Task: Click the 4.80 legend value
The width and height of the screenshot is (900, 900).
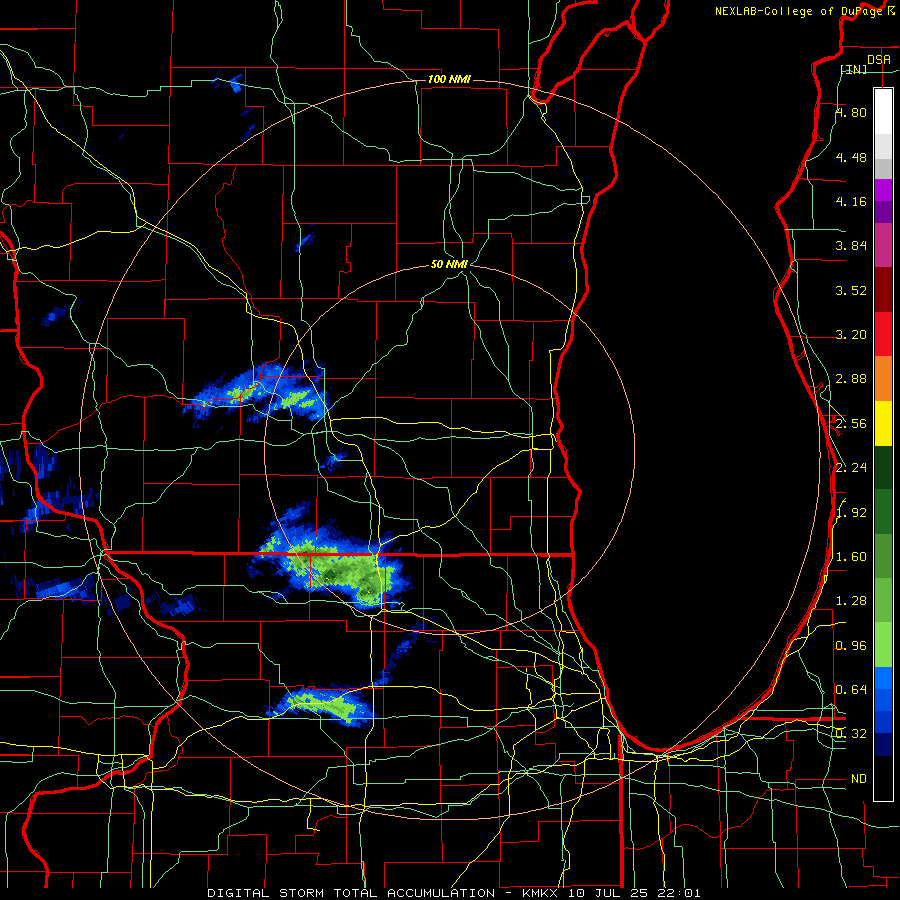Action: (851, 112)
